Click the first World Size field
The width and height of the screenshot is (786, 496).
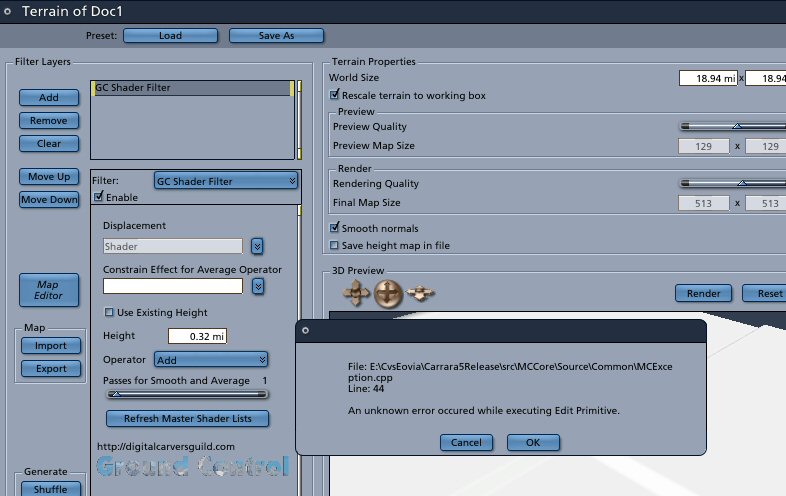tap(708, 78)
